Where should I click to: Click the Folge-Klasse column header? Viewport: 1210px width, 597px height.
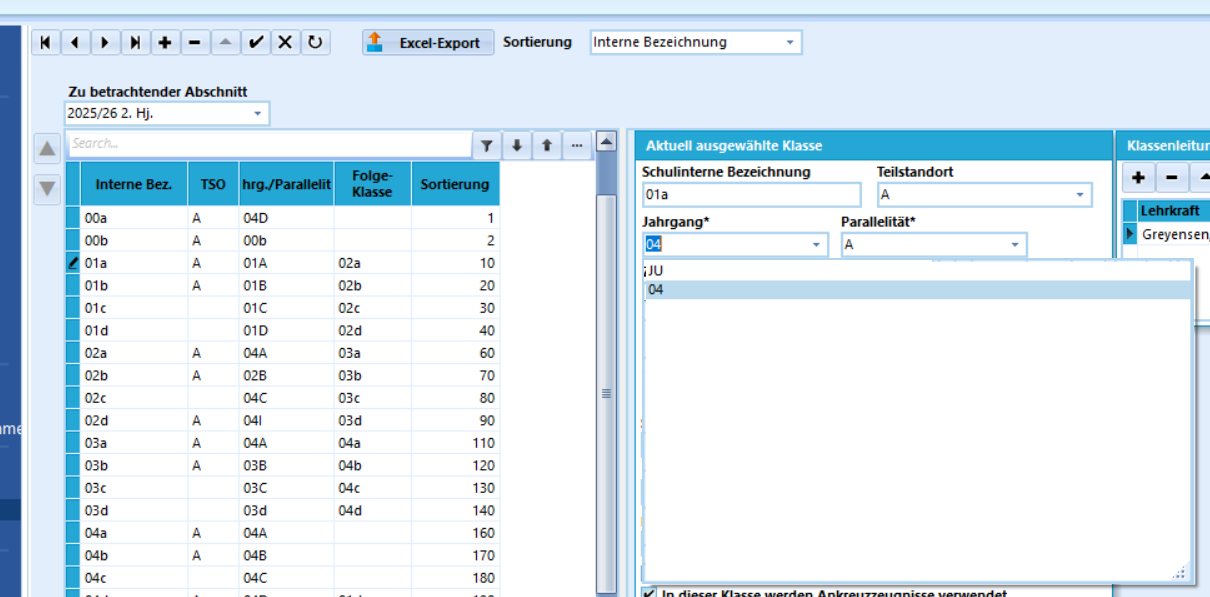click(373, 184)
